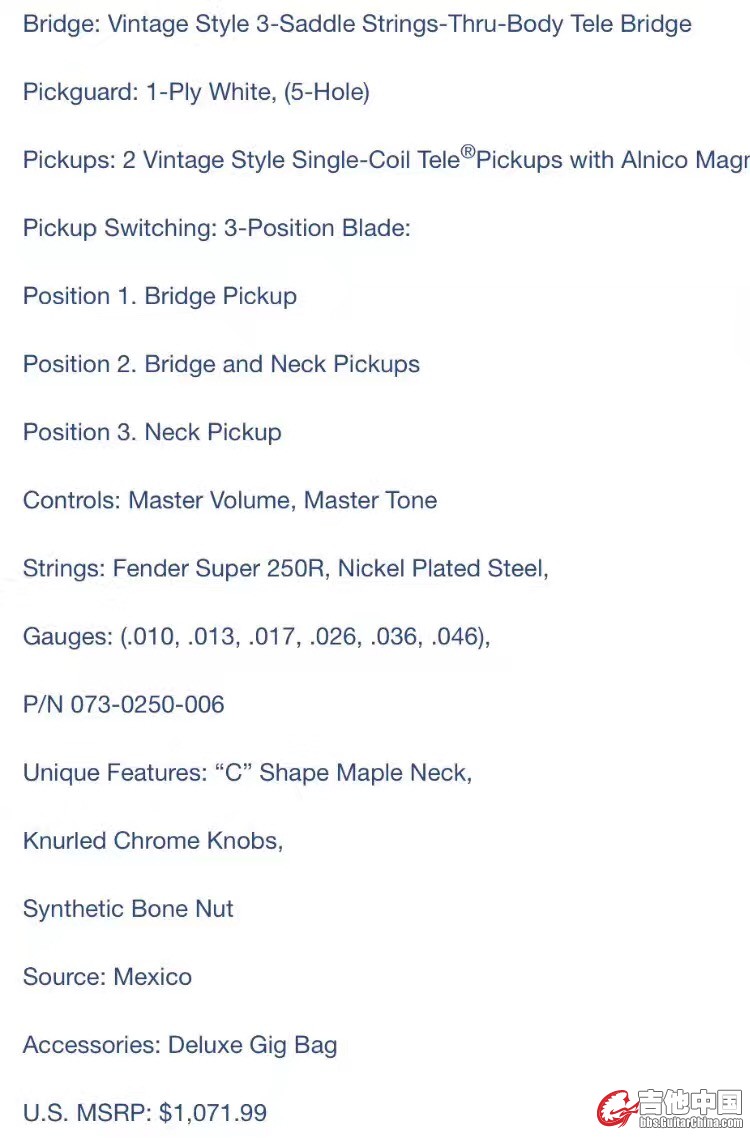This screenshot has width=750, height=1138.
Task: Click the registered trademark symbol after Tele
Action: click(x=468, y=152)
